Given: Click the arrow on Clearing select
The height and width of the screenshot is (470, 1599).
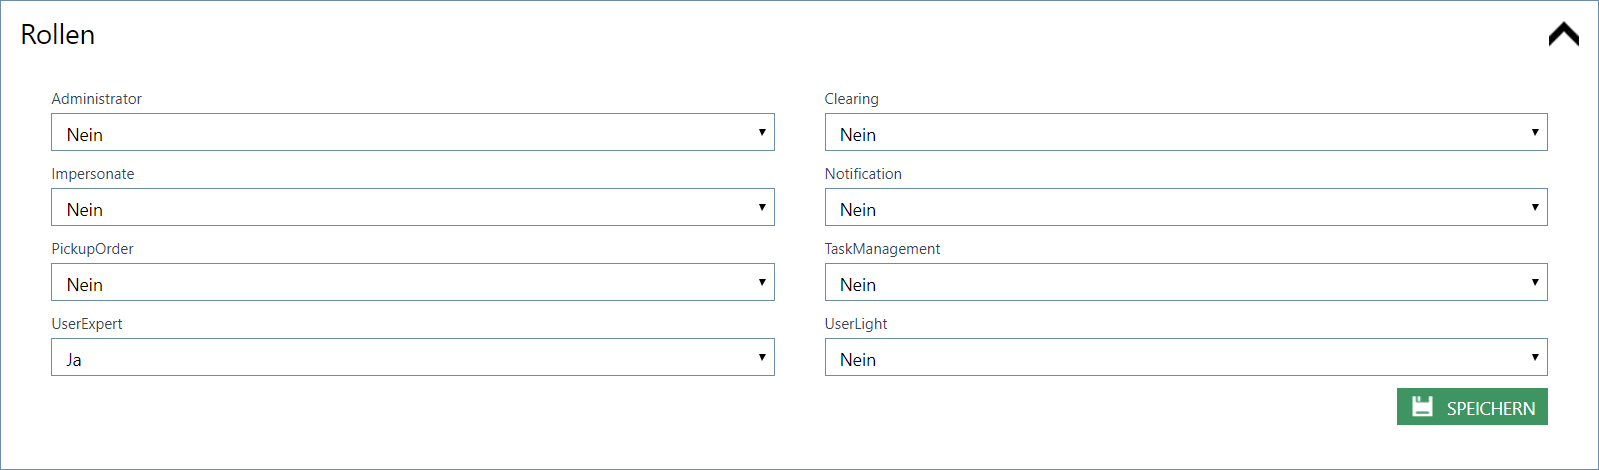Looking at the screenshot, I should [x=1534, y=132].
